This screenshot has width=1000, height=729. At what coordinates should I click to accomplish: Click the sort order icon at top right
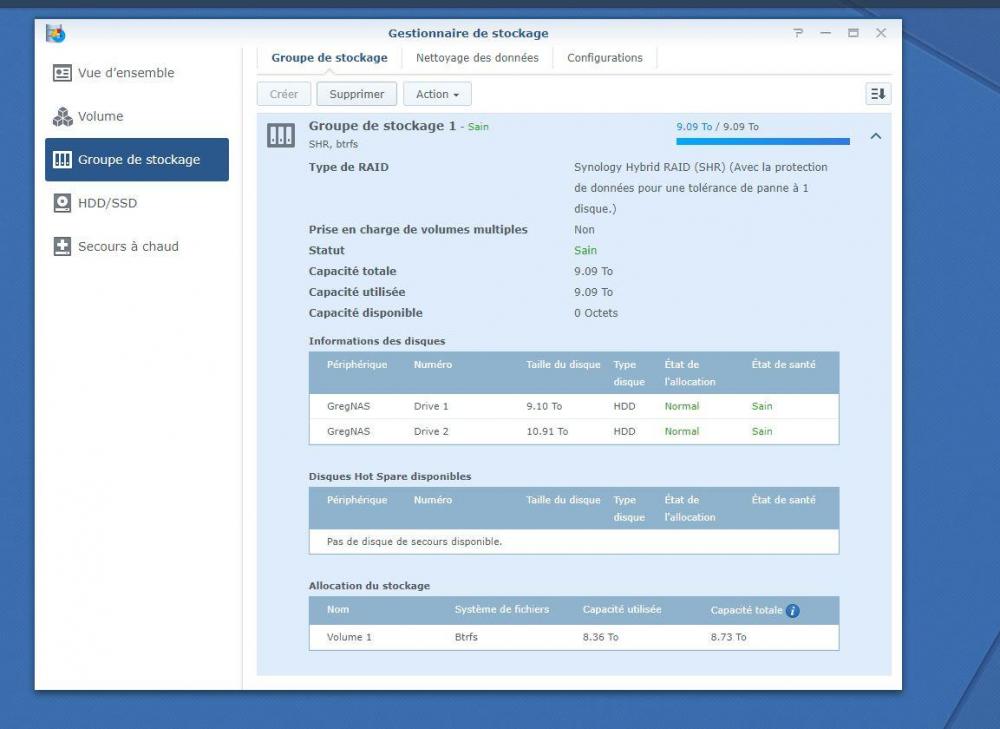[877, 94]
